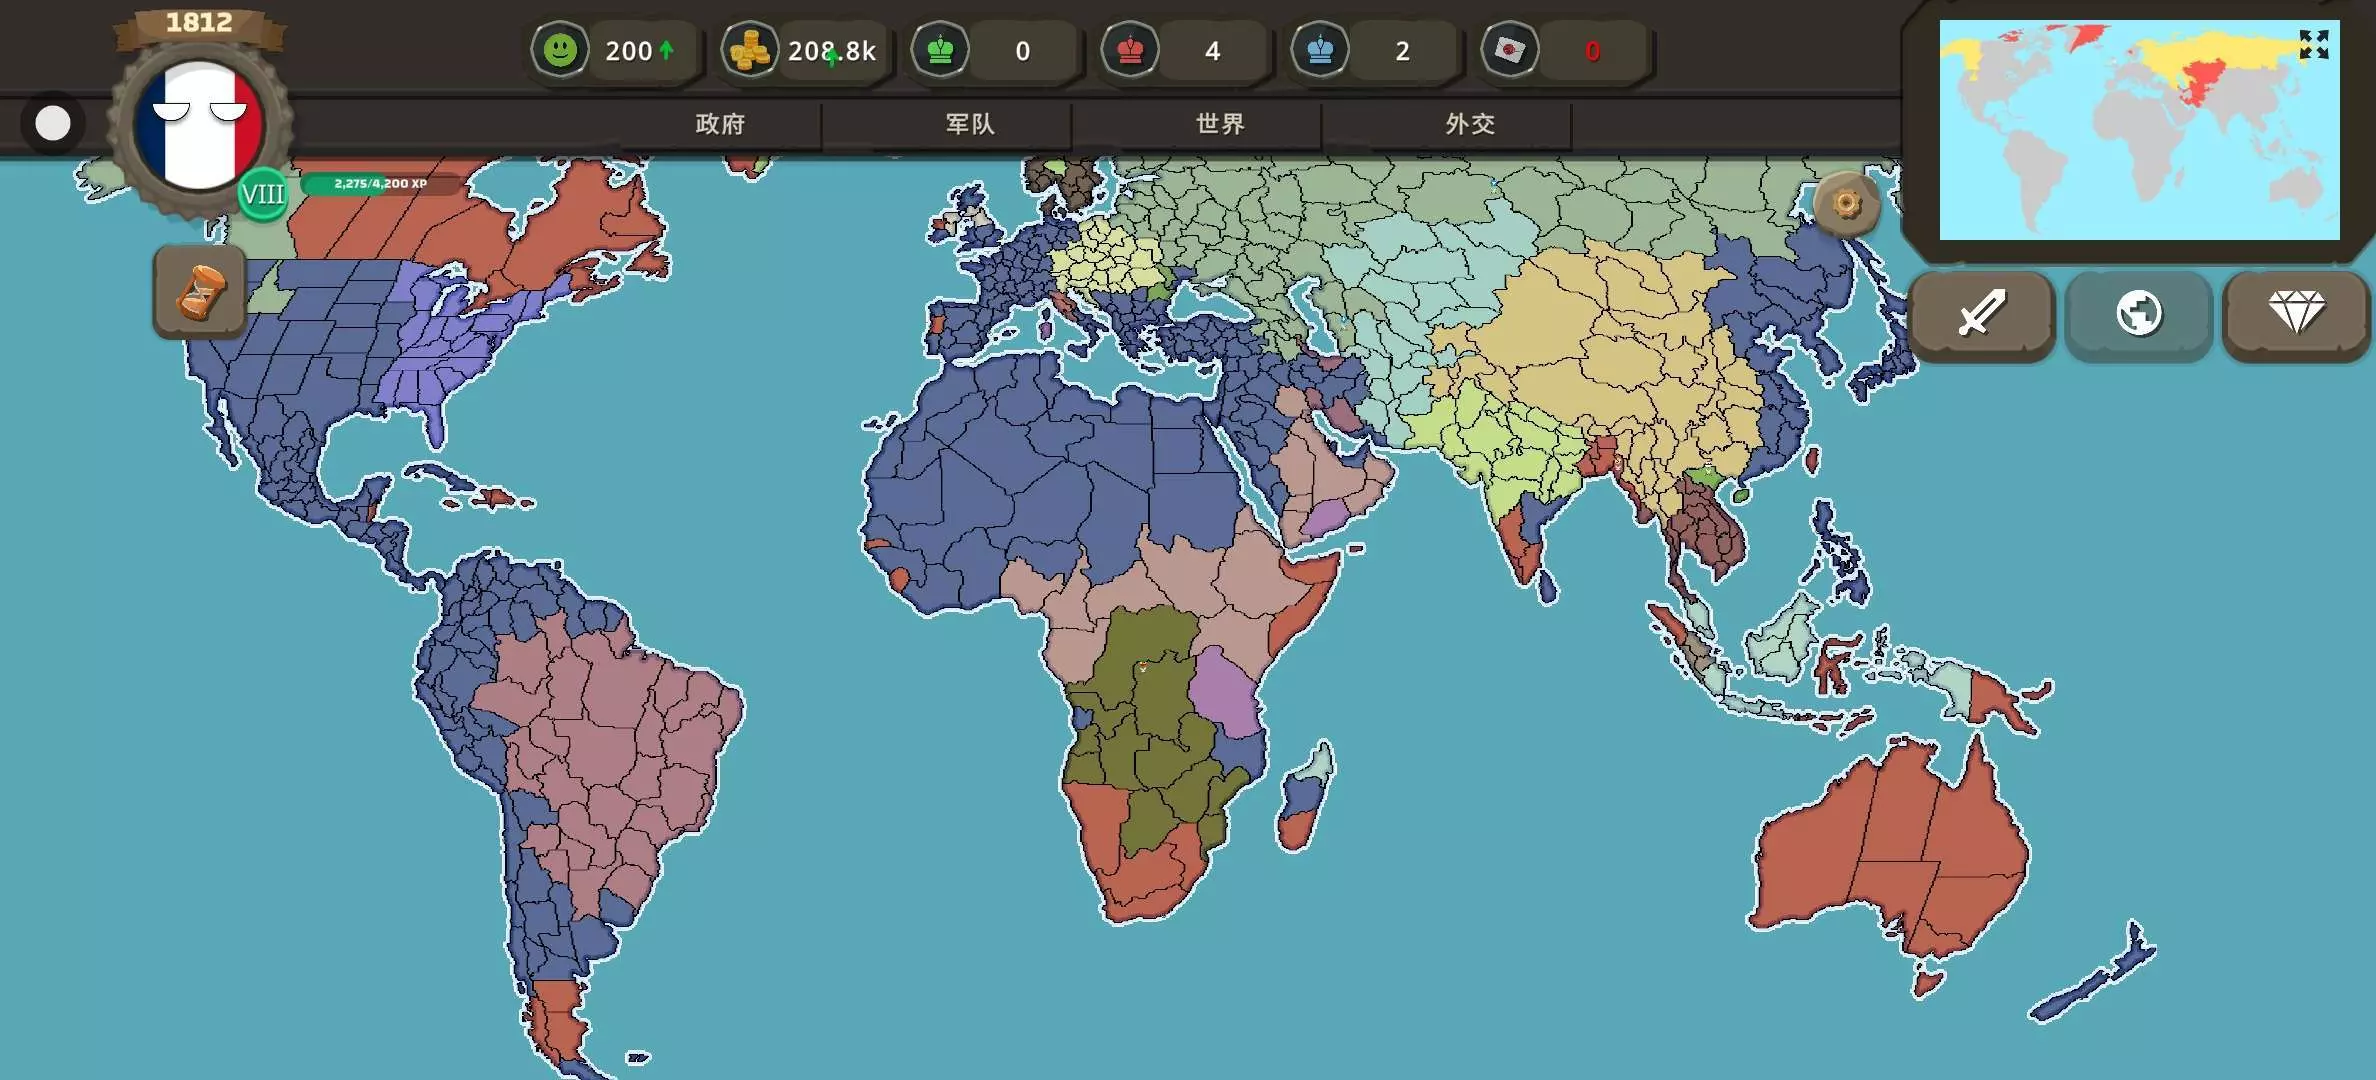Open the 外交 diplomacy tab
Screen dimensions: 2376x1080
[x=1470, y=124]
